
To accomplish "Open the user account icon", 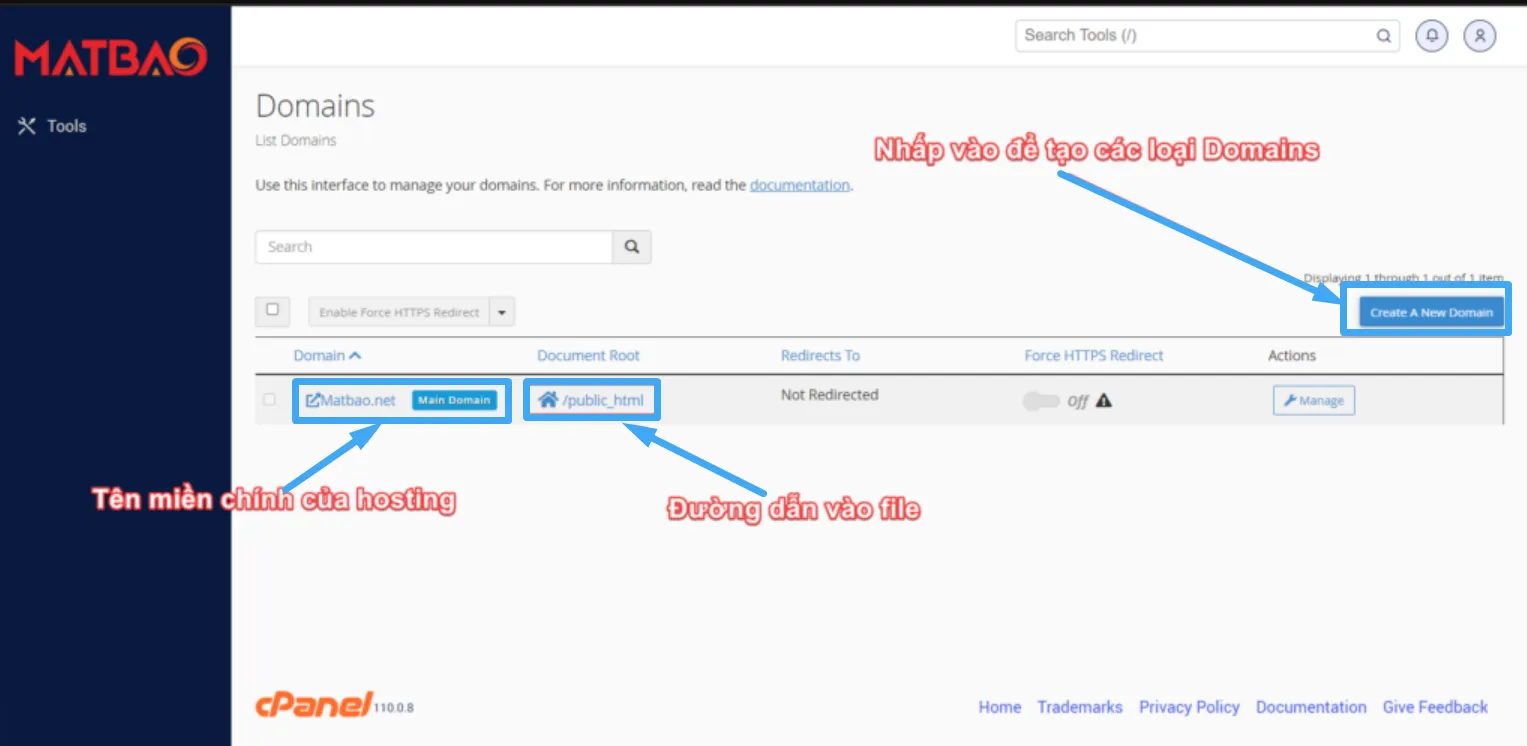I will (x=1480, y=36).
